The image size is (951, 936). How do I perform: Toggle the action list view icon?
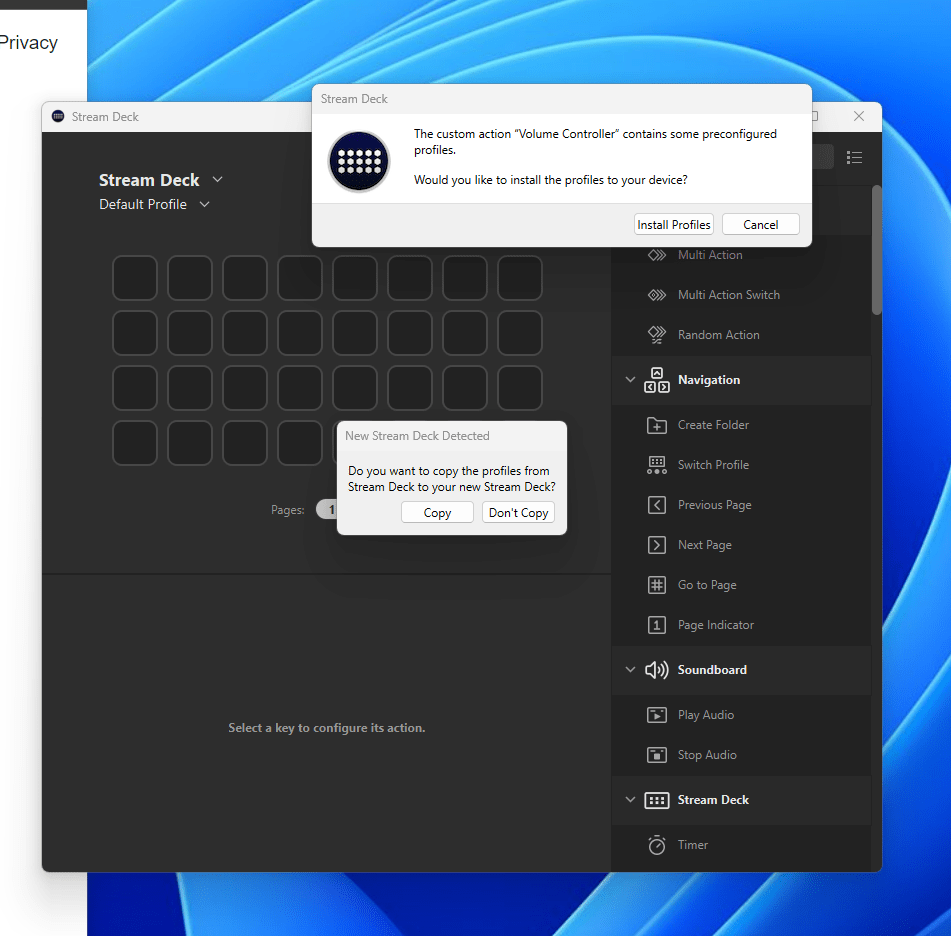(x=855, y=158)
